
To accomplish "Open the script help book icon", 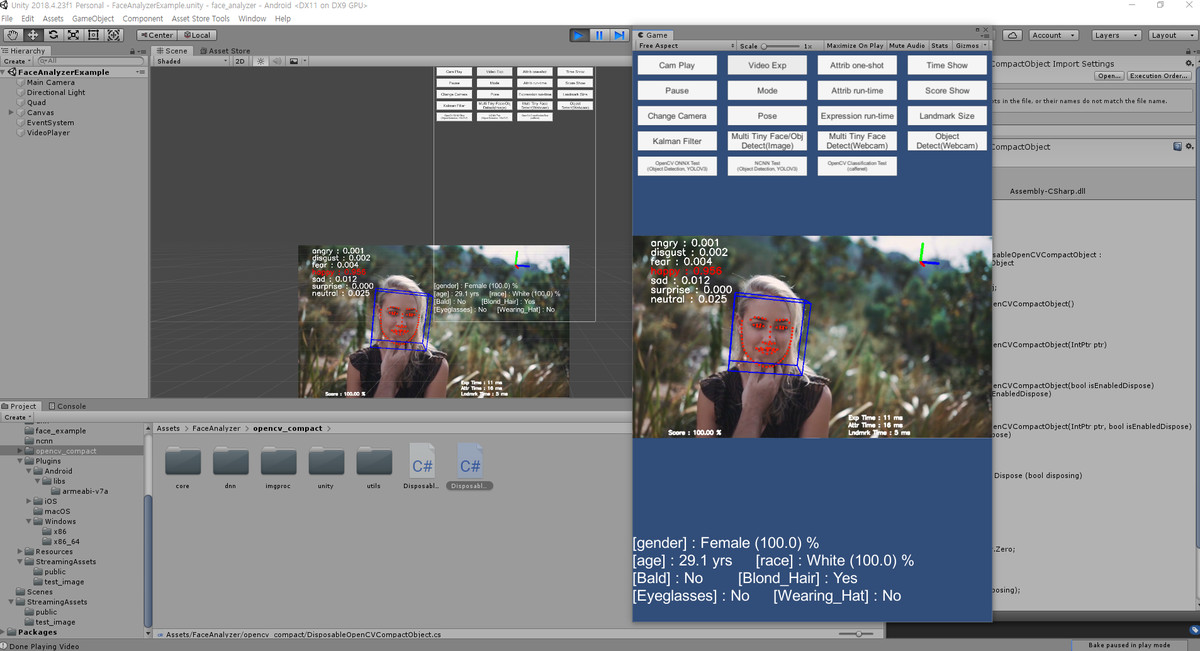I will click(1177, 146).
